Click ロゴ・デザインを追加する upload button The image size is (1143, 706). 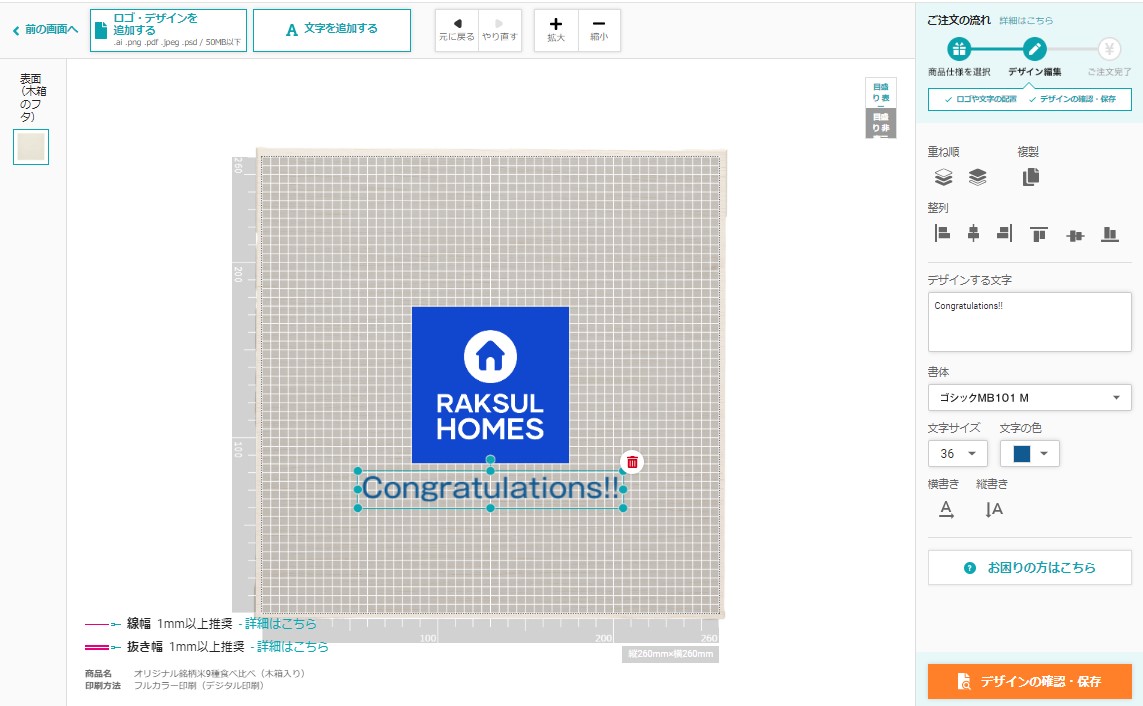point(168,30)
